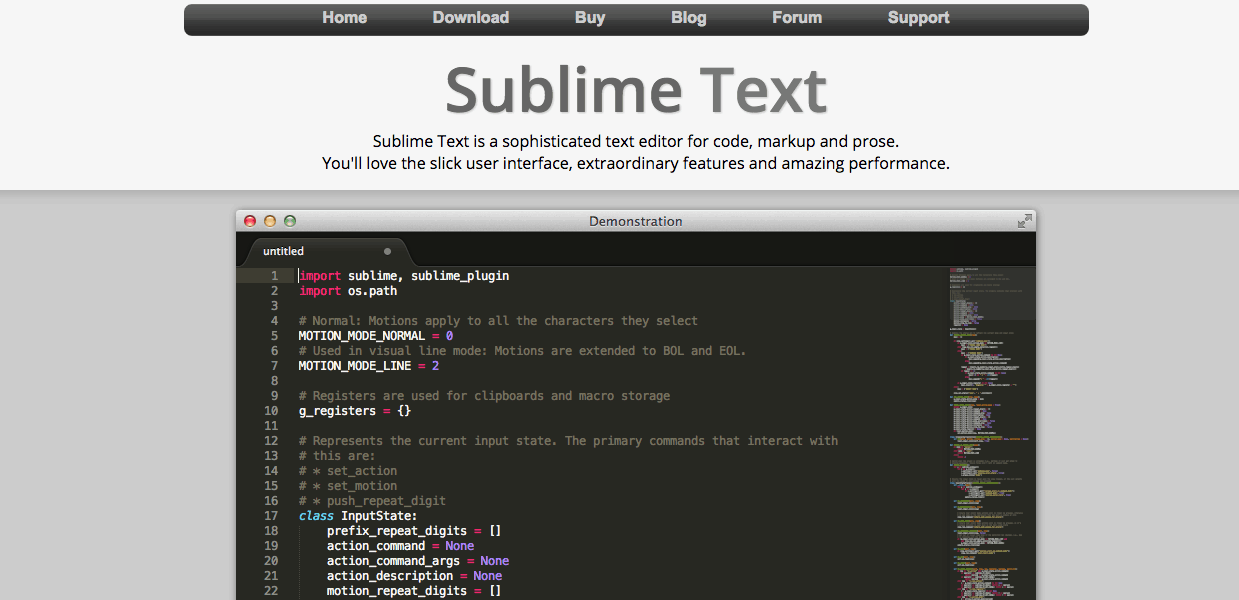Go to the Download page

point(470,18)
